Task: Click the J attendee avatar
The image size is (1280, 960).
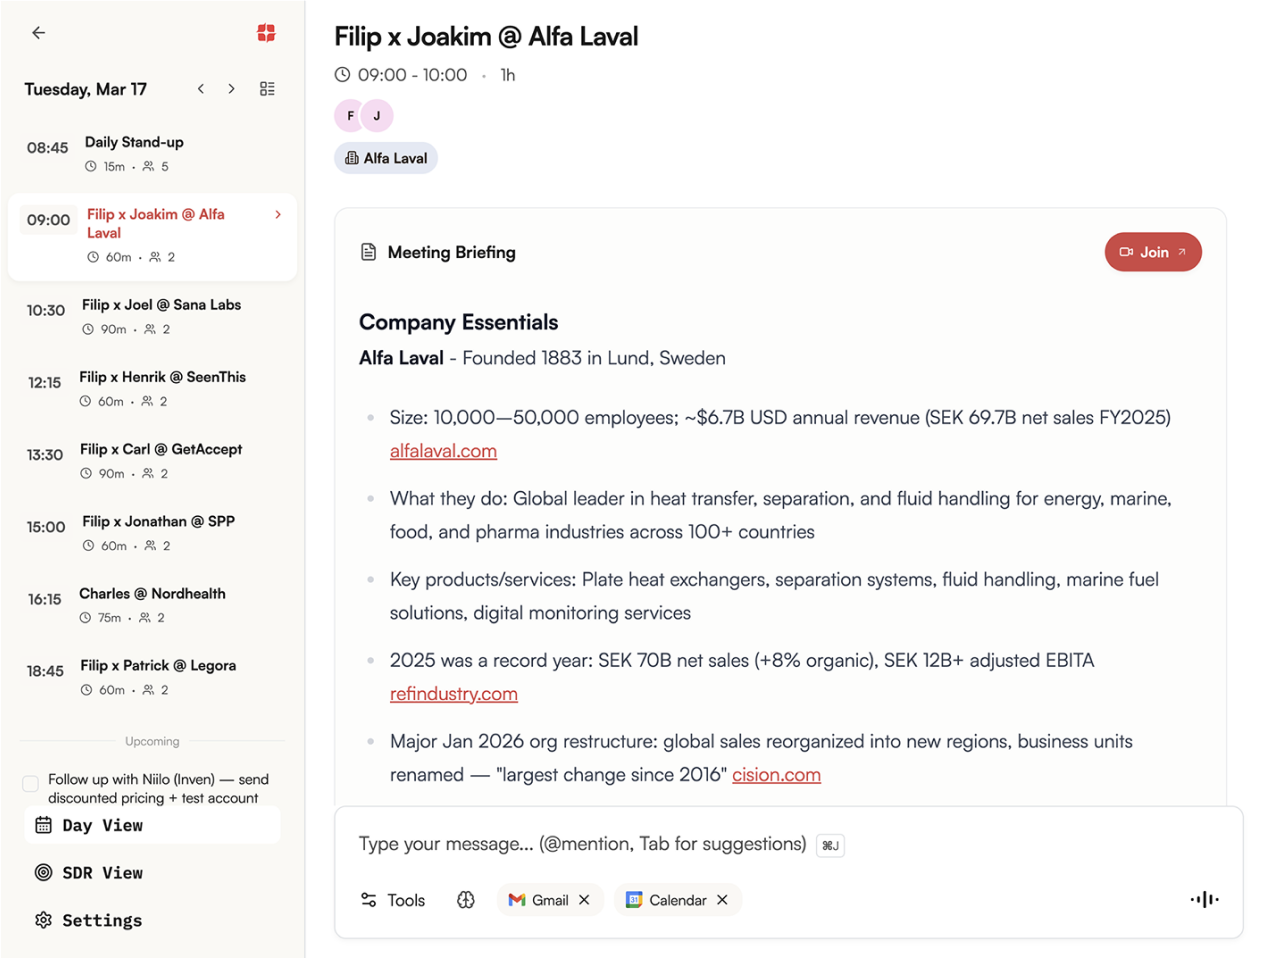Action: coord(377,116)
